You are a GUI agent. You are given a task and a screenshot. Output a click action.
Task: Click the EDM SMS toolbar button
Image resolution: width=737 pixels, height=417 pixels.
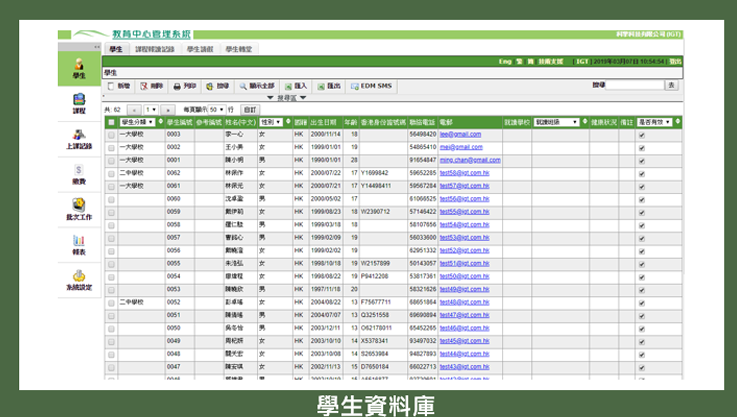tap(371, 86)
